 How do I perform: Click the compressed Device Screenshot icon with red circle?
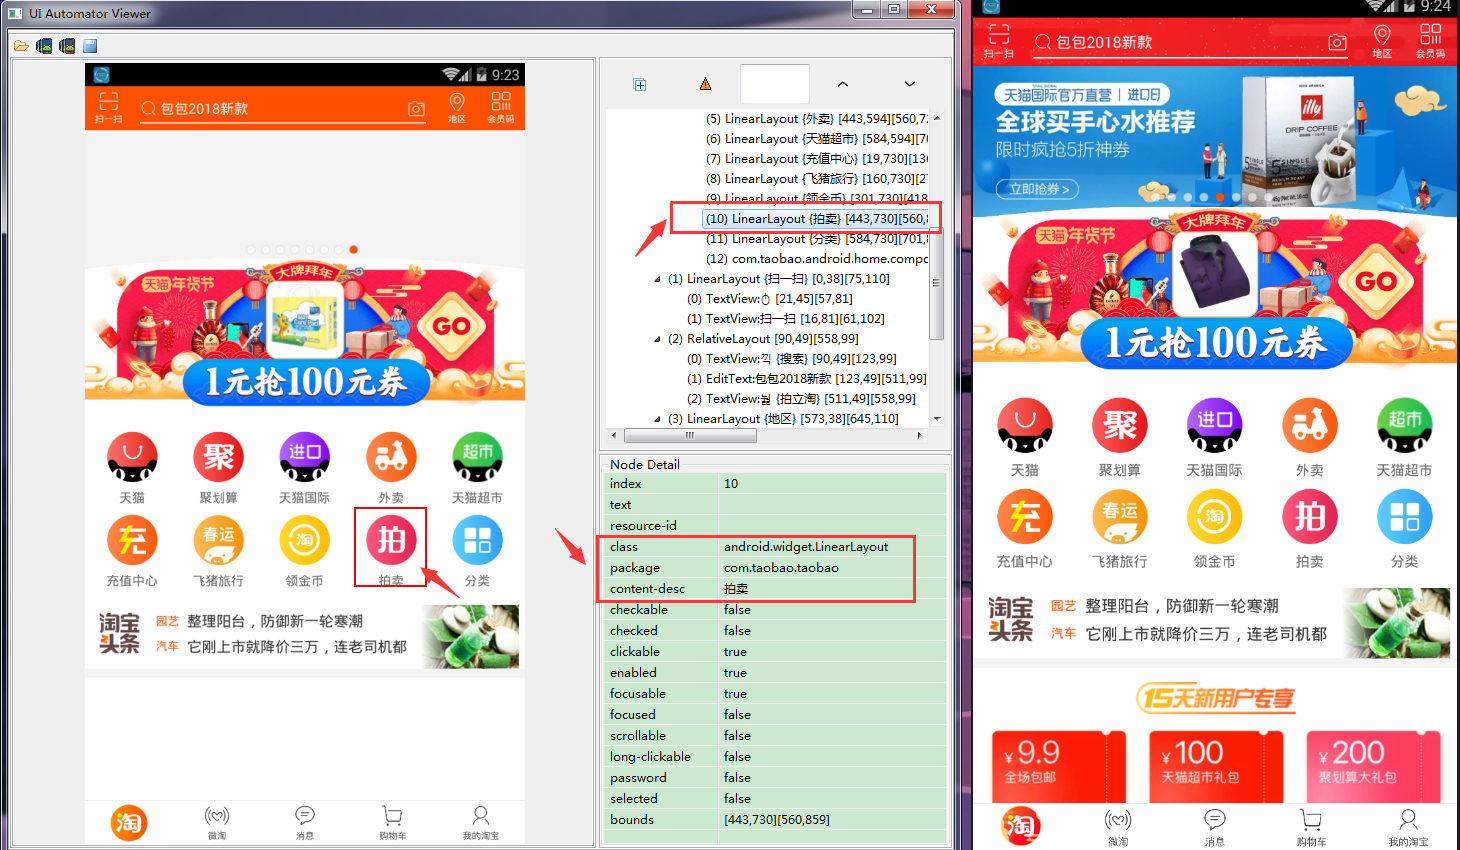click(x=67, y=46)
